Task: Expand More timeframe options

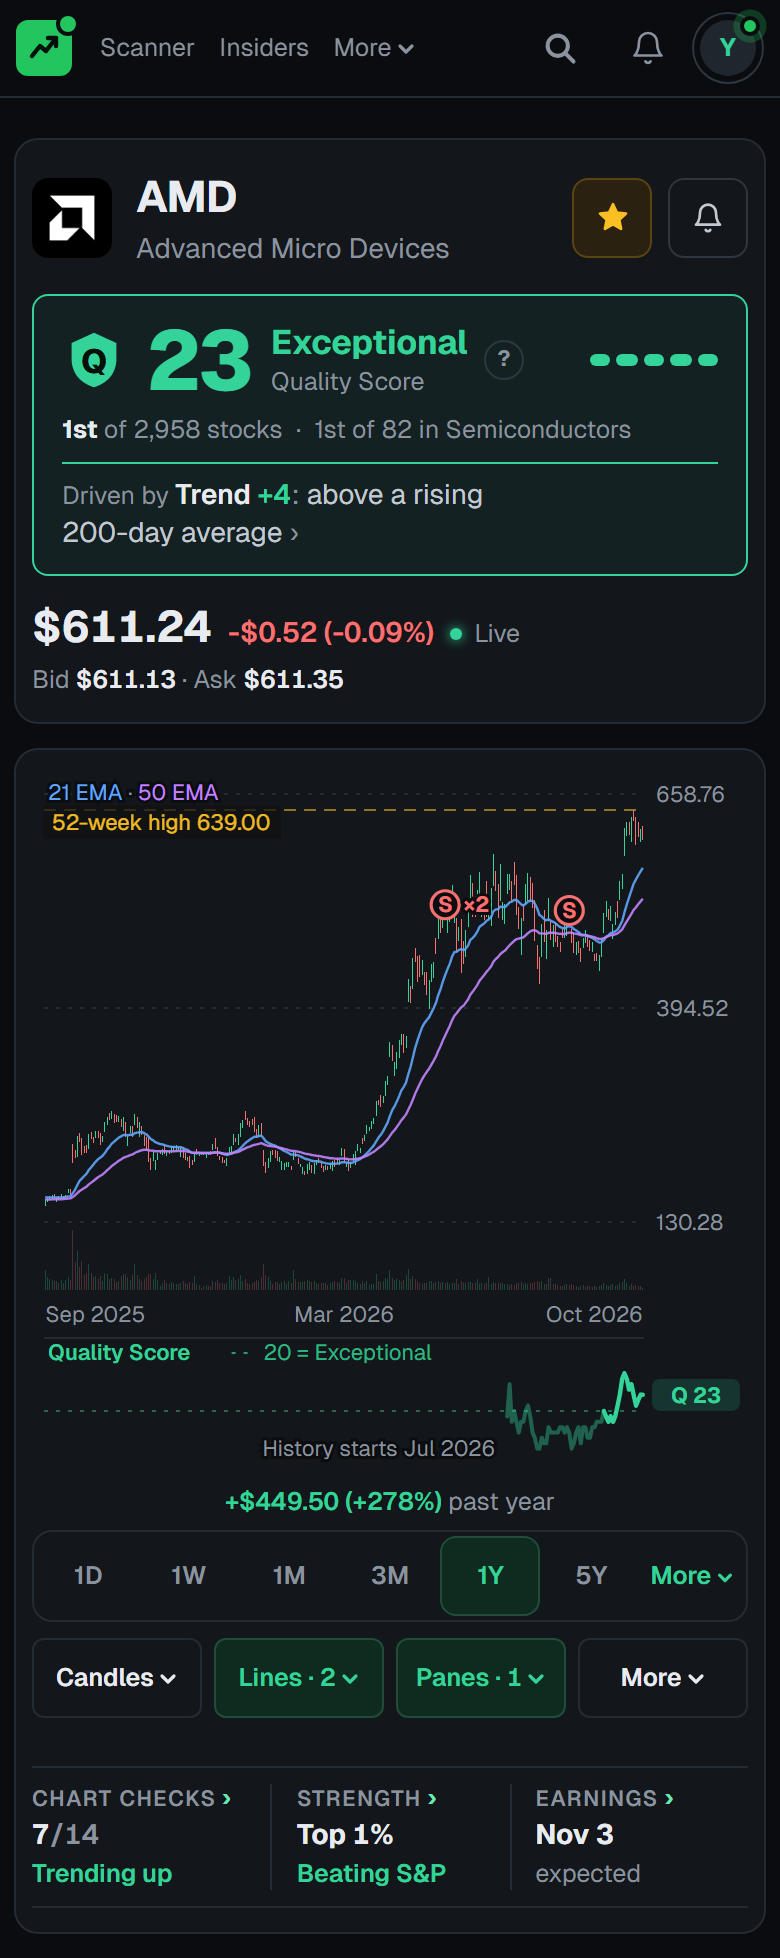Action: [x=692, y=1576]
